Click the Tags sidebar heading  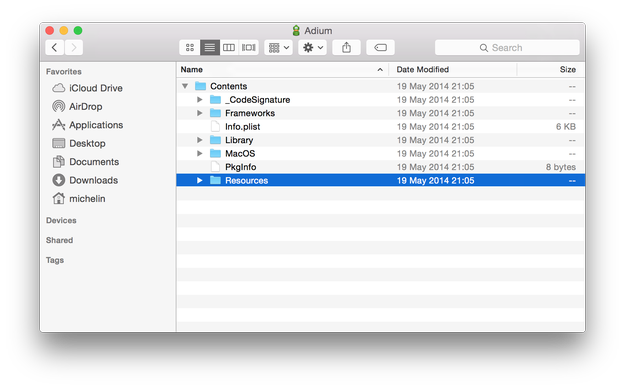[55, 260]
